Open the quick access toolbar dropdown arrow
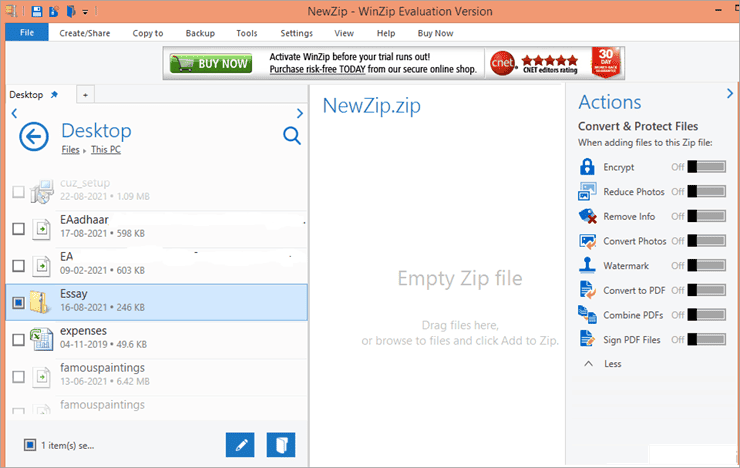 85,12
